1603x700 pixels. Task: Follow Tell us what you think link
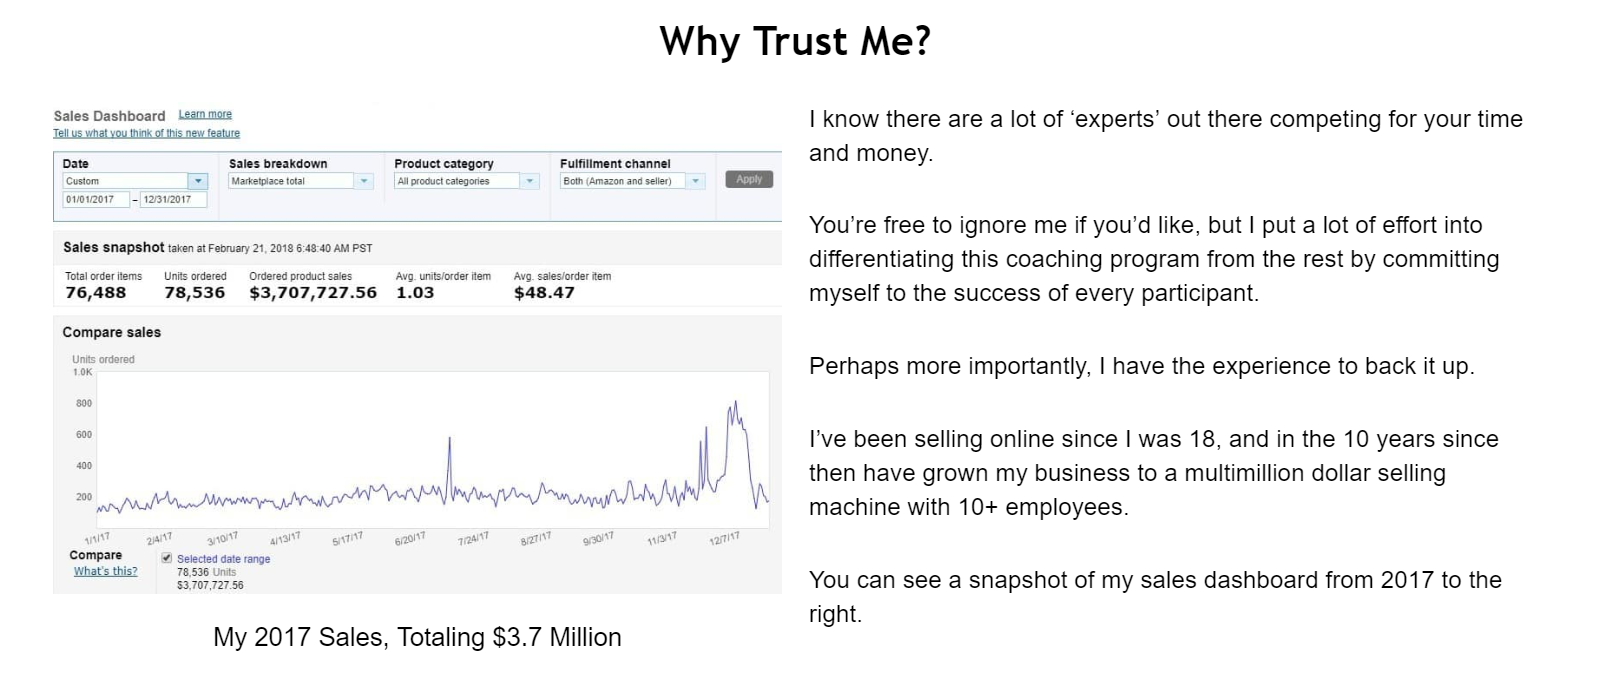pyautogui.click(x=146, y=133)
